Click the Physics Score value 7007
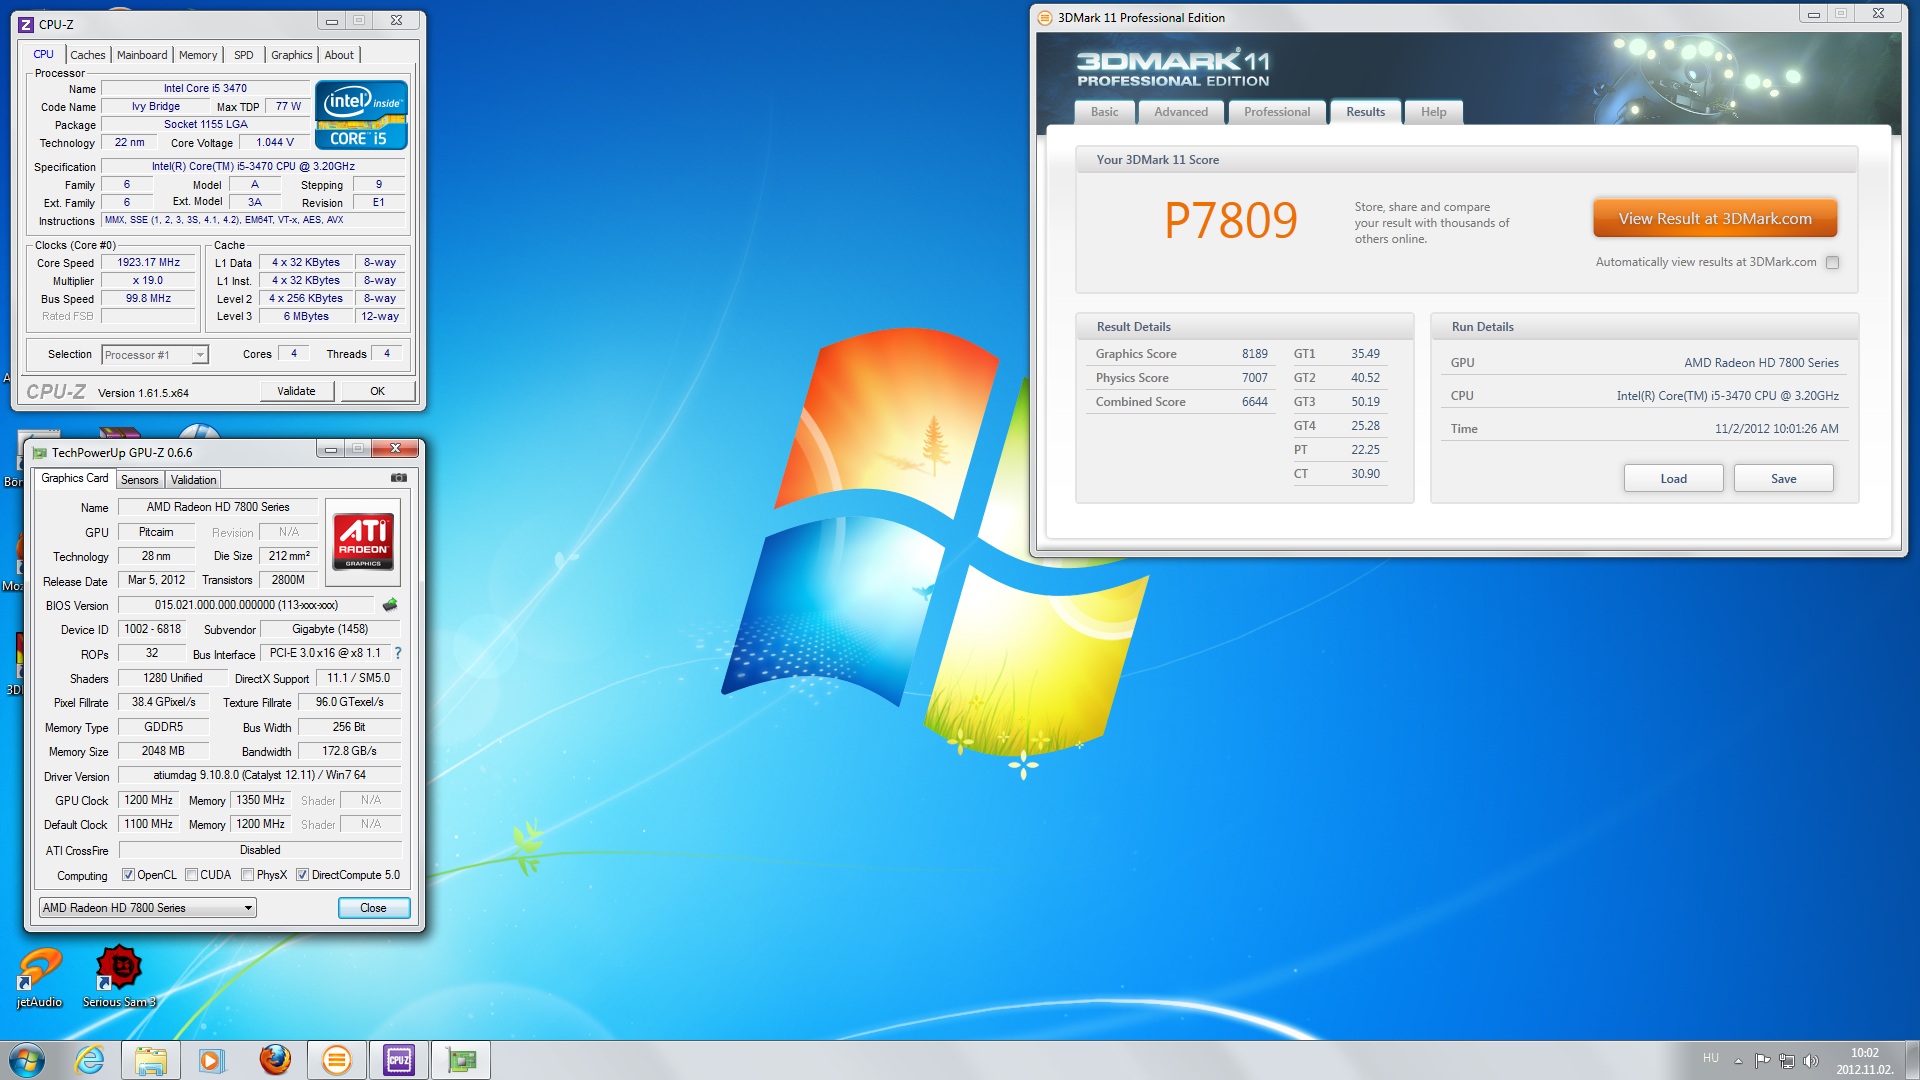This screenshot has width=1920, height=1080. pos(1254,378)
